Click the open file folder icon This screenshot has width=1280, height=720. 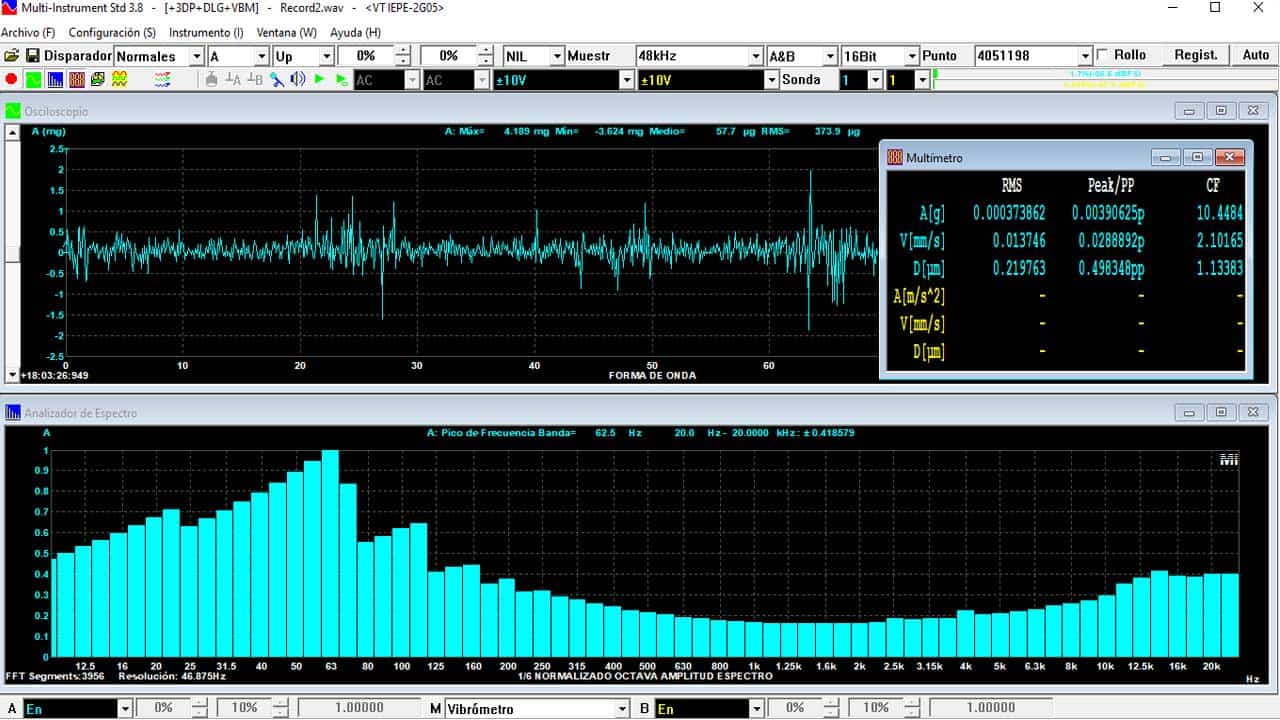pyautogui.click(x=12, y=56)
